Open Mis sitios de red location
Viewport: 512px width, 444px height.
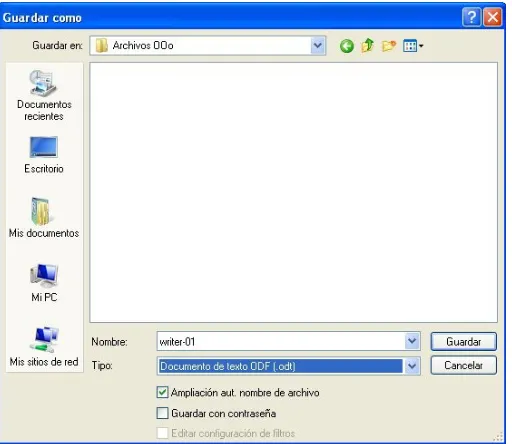pyautogui.click(x=44, y=347)
